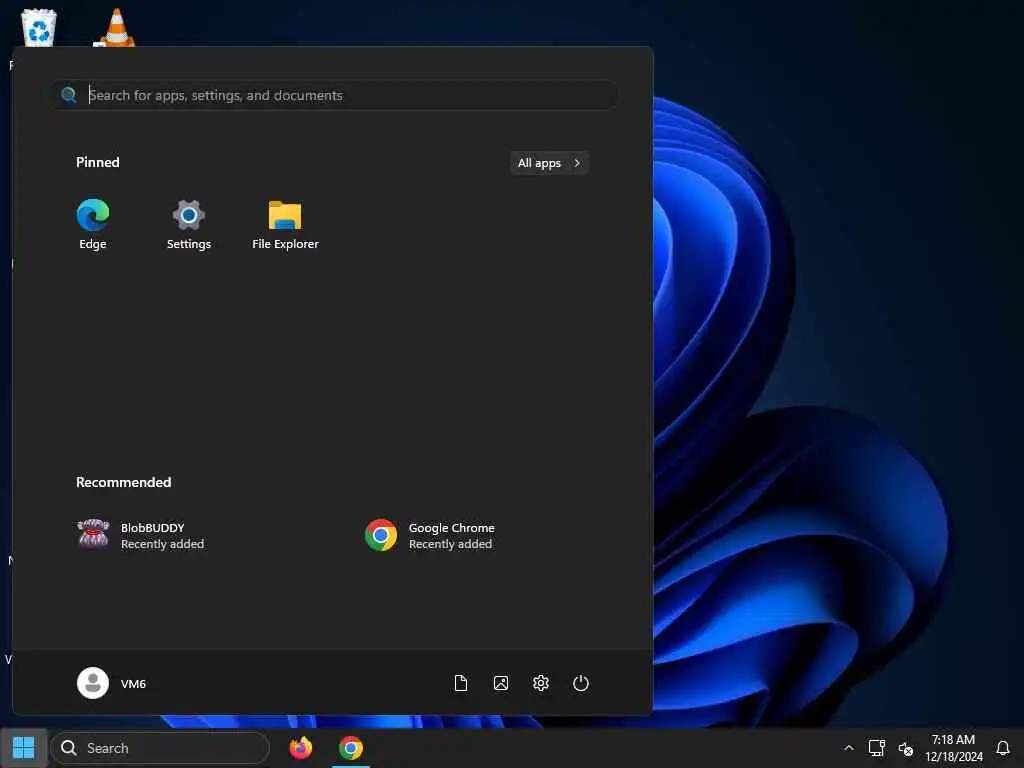1024x768 pixels.
Task: Open the Power options button
Action: point(581,683)
